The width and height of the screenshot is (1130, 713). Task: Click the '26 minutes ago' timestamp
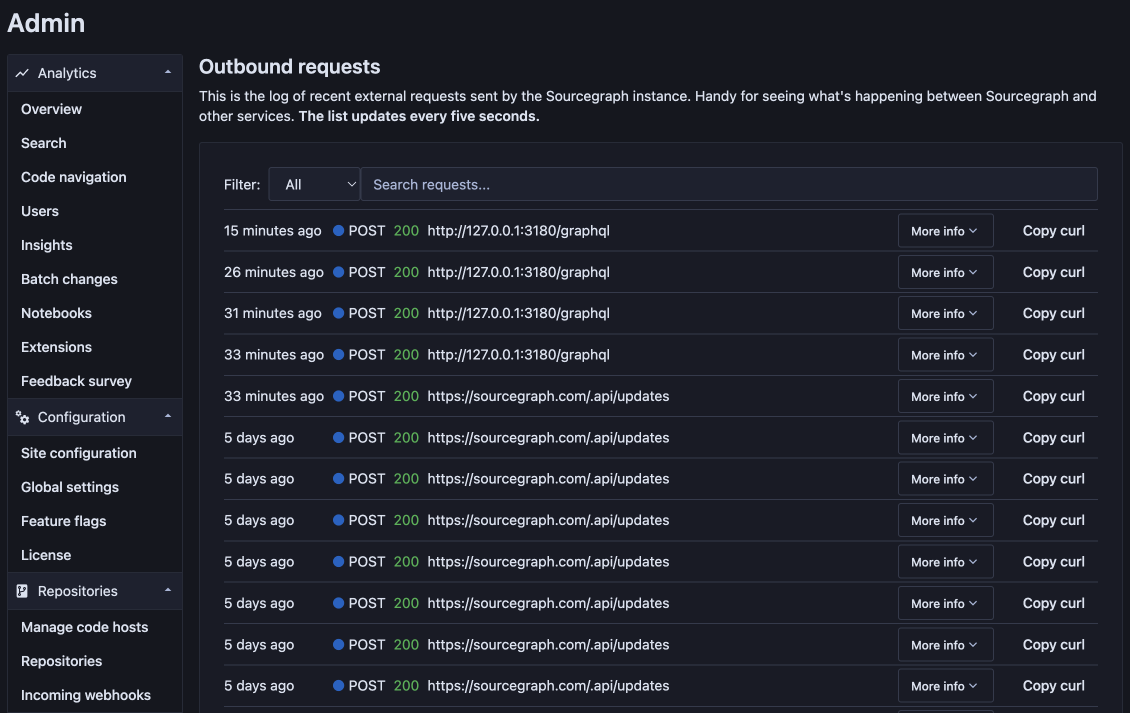(274, 272)
